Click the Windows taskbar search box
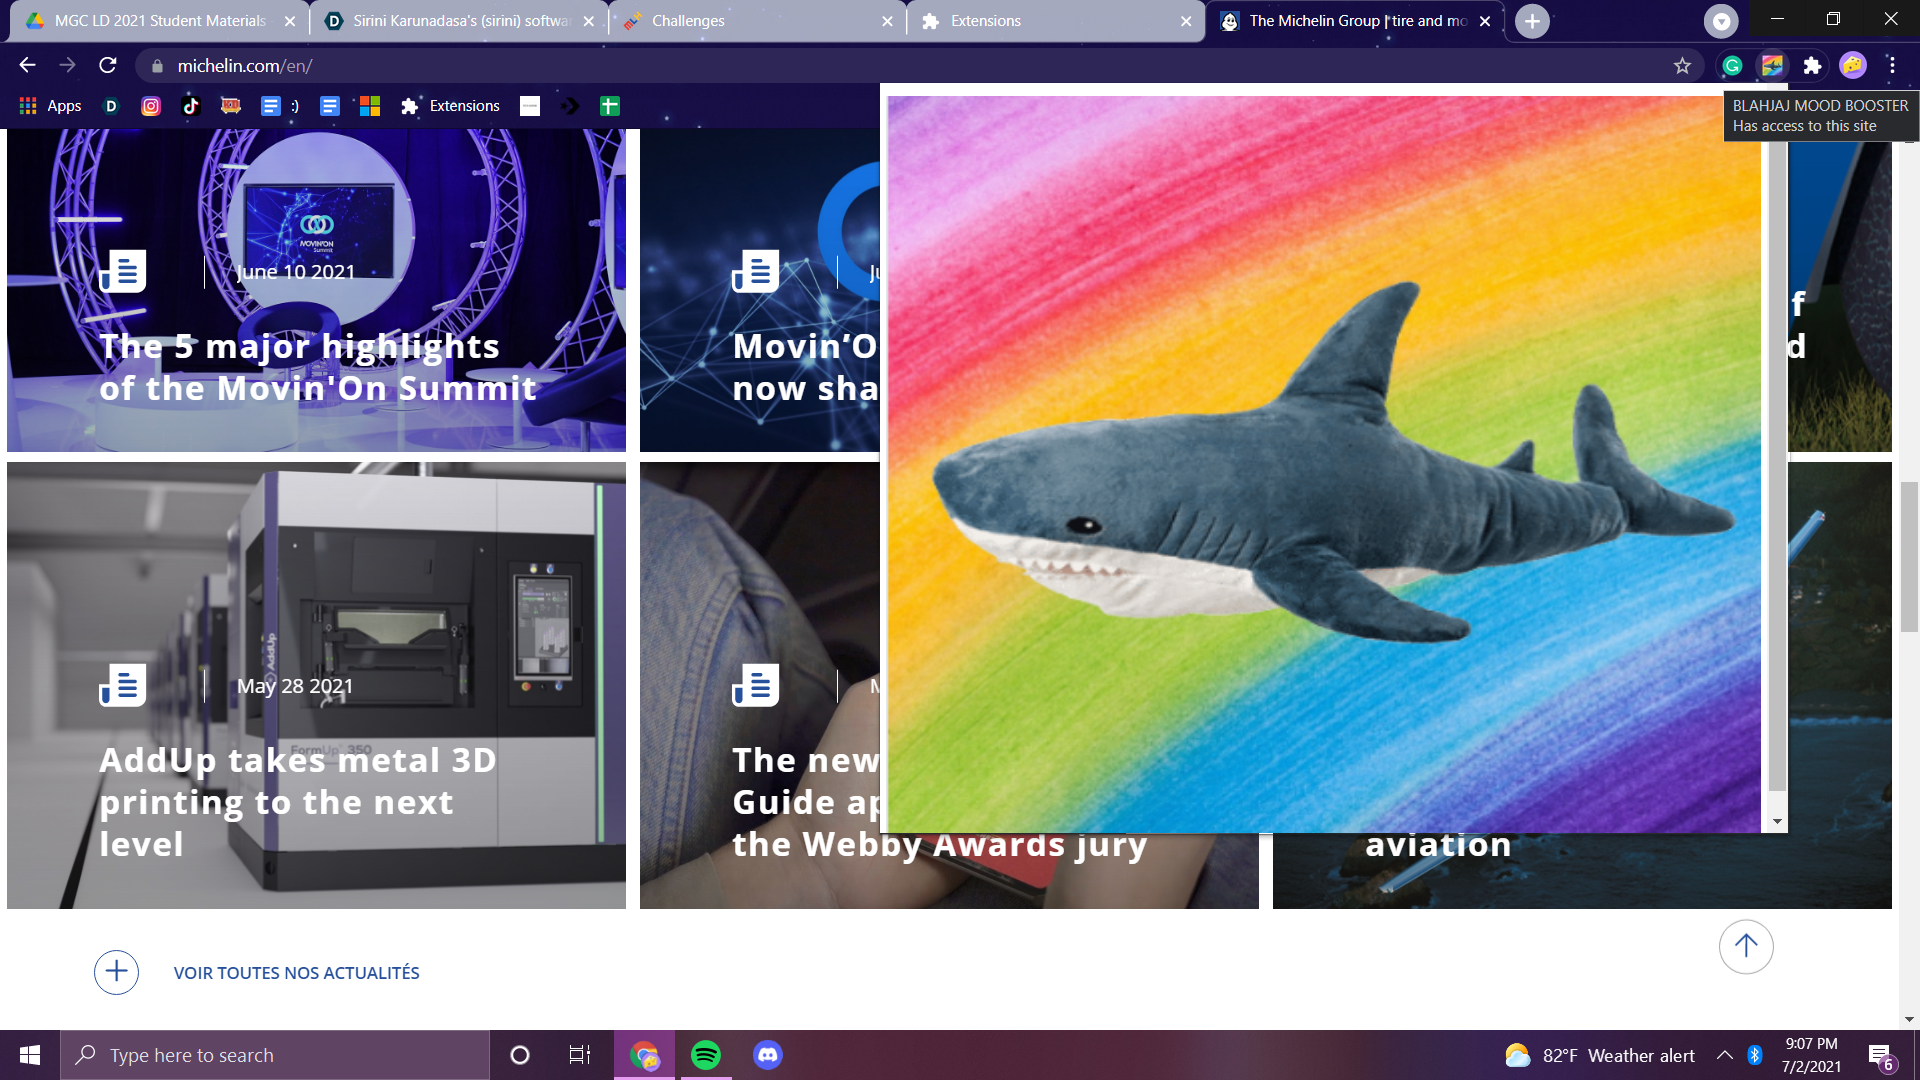The image size is (1920, 1080). [275, 1055]
